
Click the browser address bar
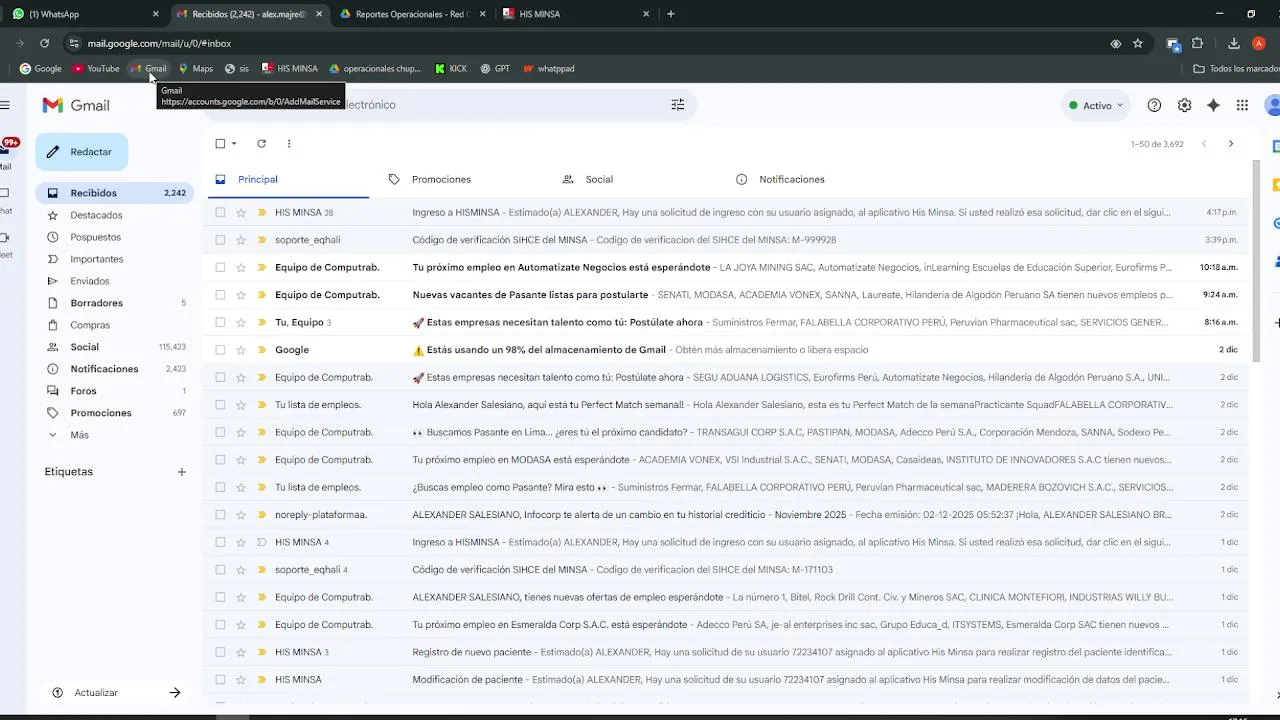590,43
